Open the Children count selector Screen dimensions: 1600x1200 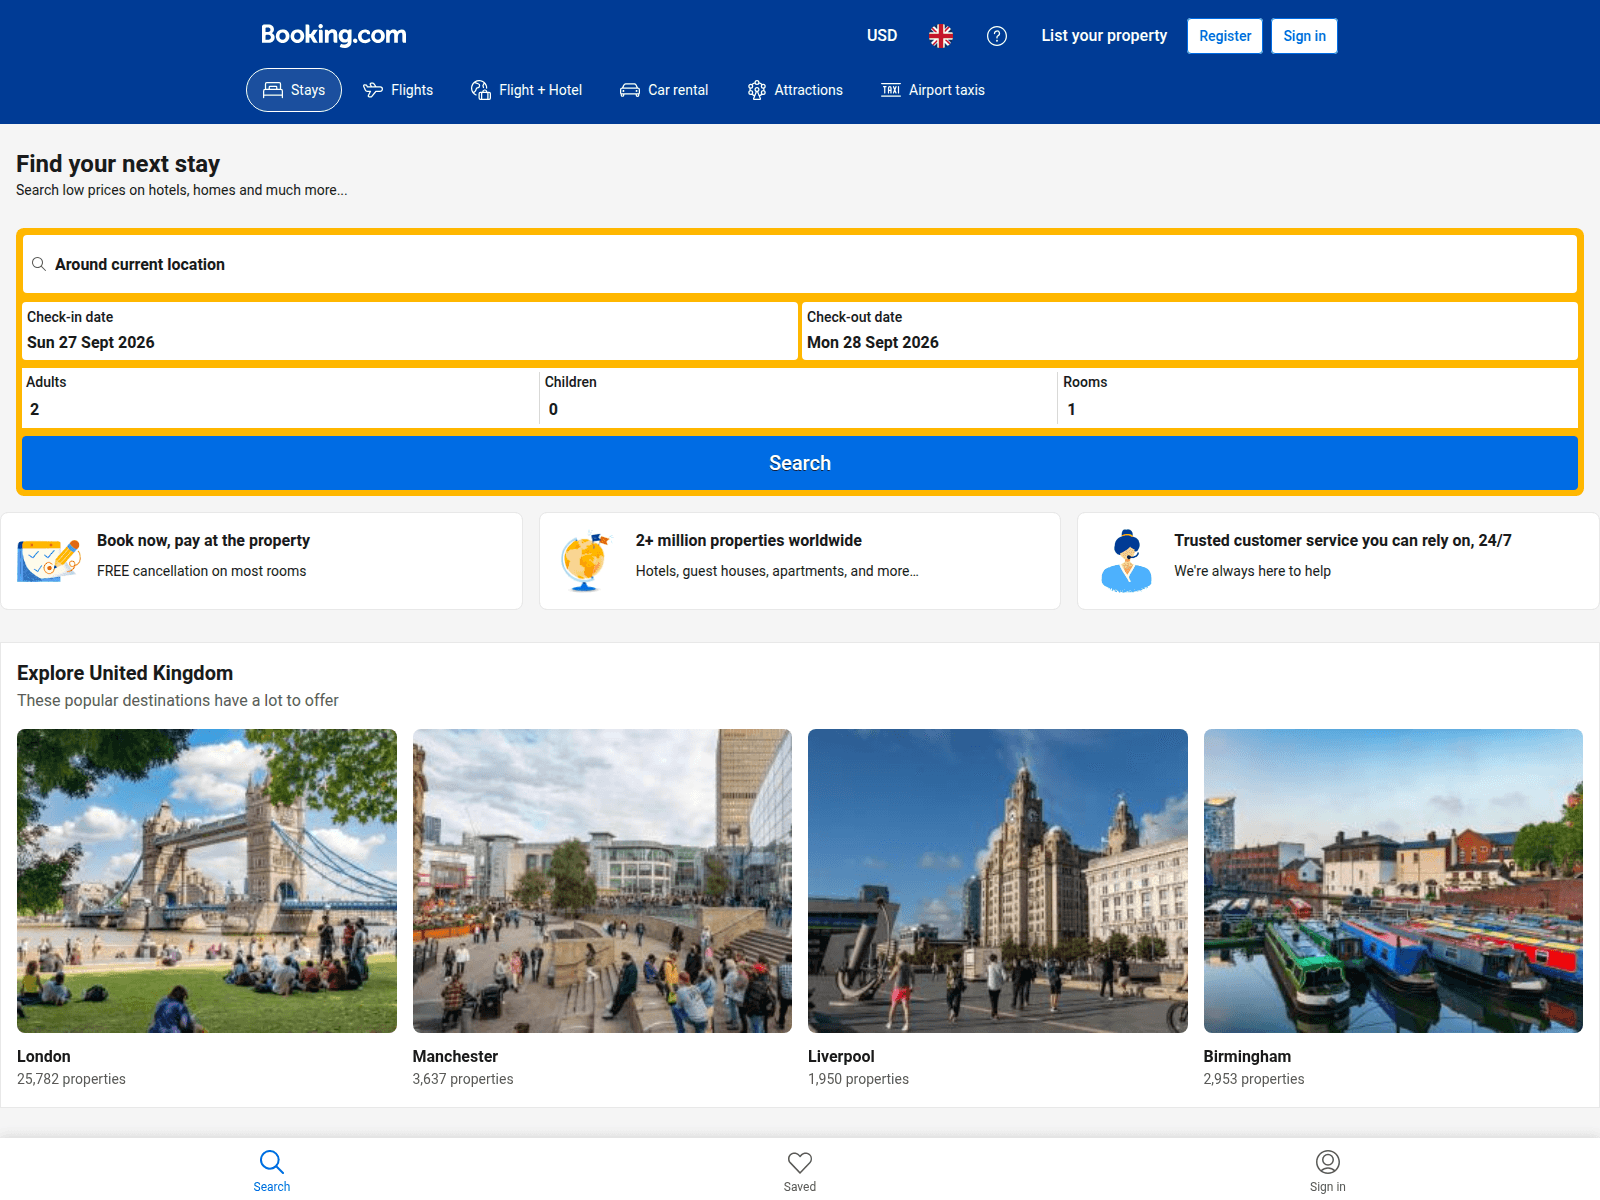click(798, 397)
